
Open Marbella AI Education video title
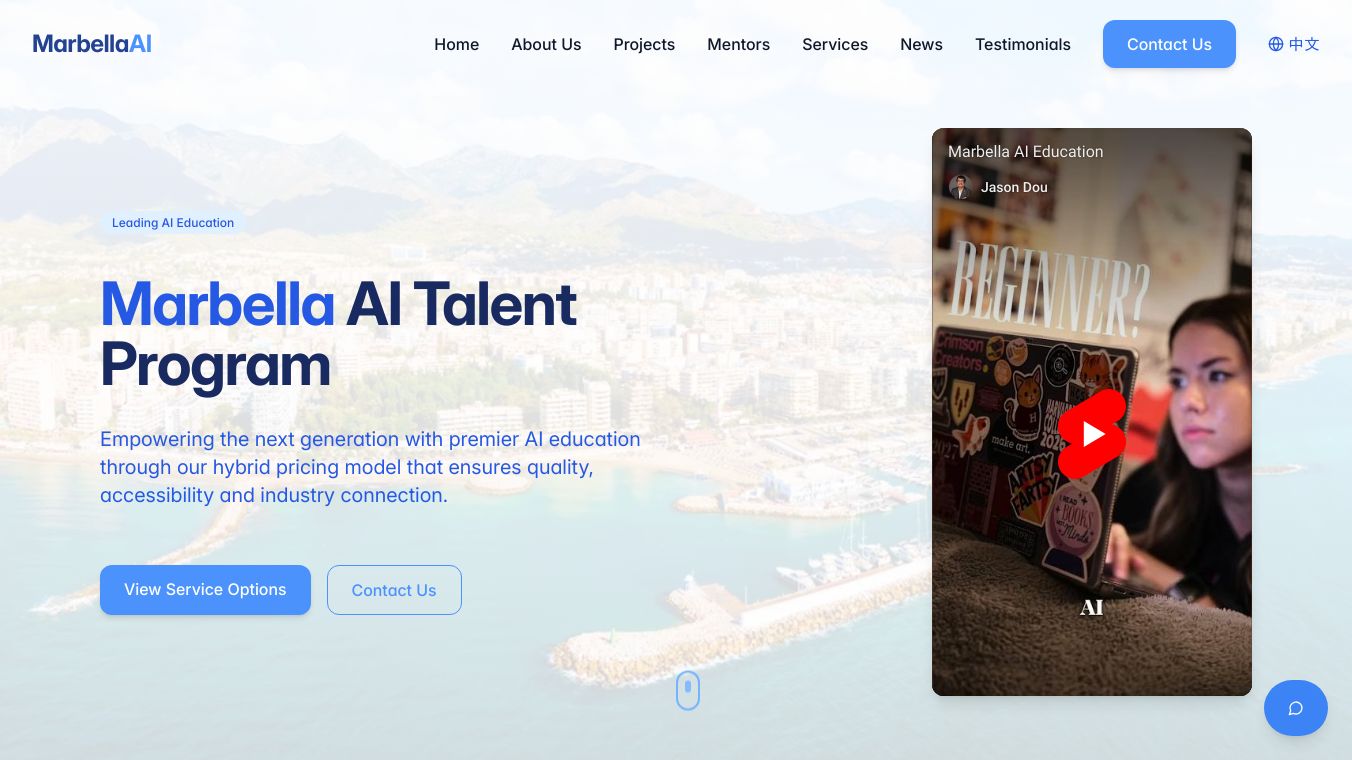click(1025, 151)
